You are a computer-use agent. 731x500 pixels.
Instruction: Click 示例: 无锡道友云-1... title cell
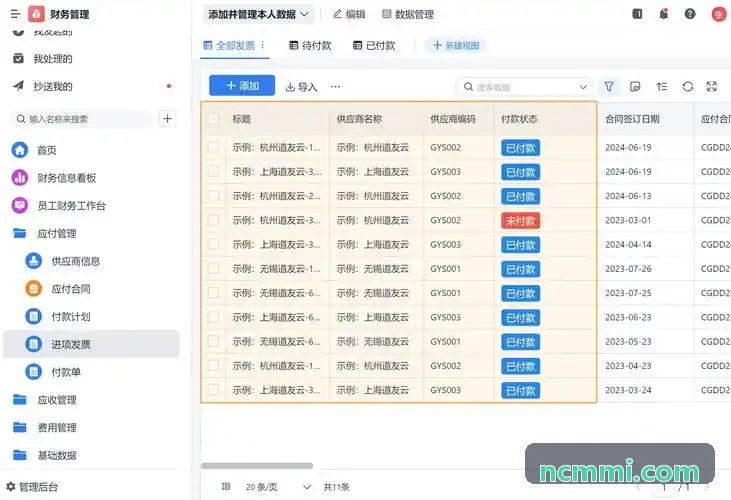point(276,268)
